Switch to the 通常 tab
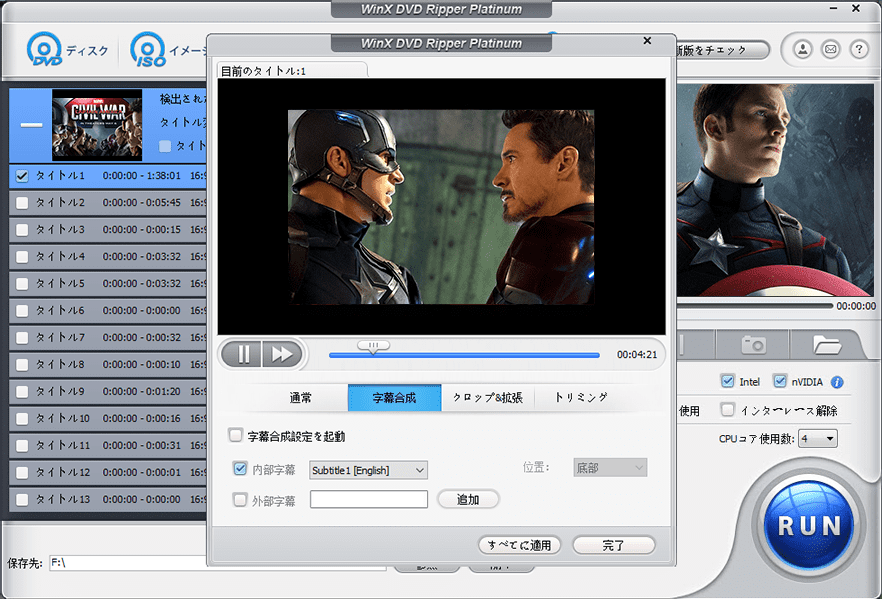This screenshot has width=882, height=599. [x=300, y=398]
